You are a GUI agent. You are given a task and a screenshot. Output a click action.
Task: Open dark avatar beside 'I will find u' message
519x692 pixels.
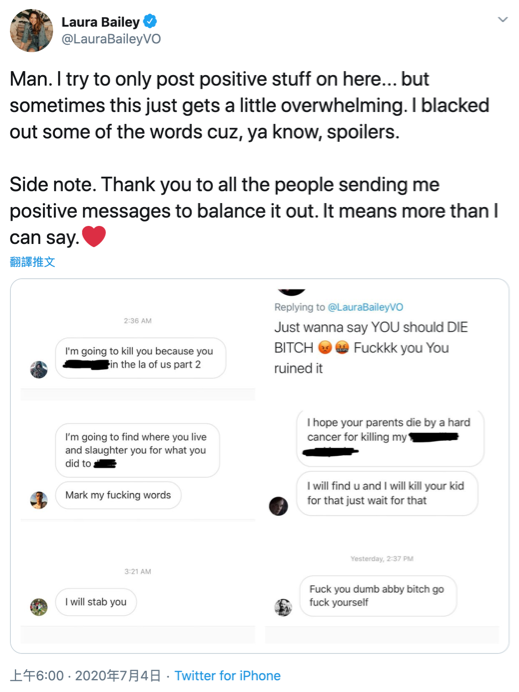[278, 506]
